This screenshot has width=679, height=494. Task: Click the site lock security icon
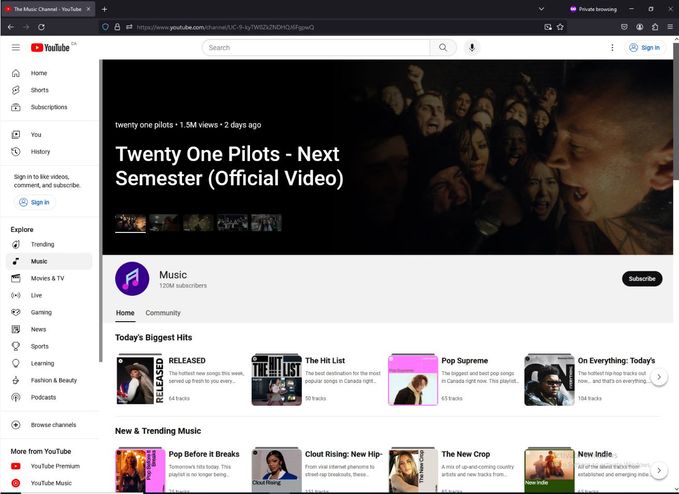click(117, 27)
